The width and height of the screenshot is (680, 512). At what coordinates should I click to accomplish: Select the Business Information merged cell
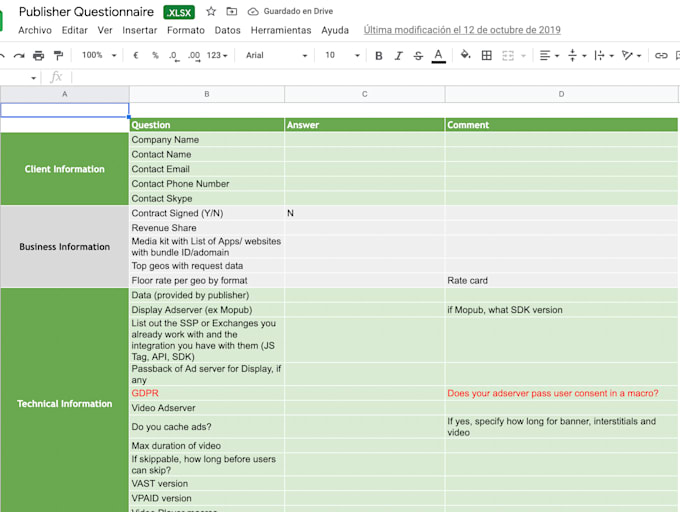65,247
